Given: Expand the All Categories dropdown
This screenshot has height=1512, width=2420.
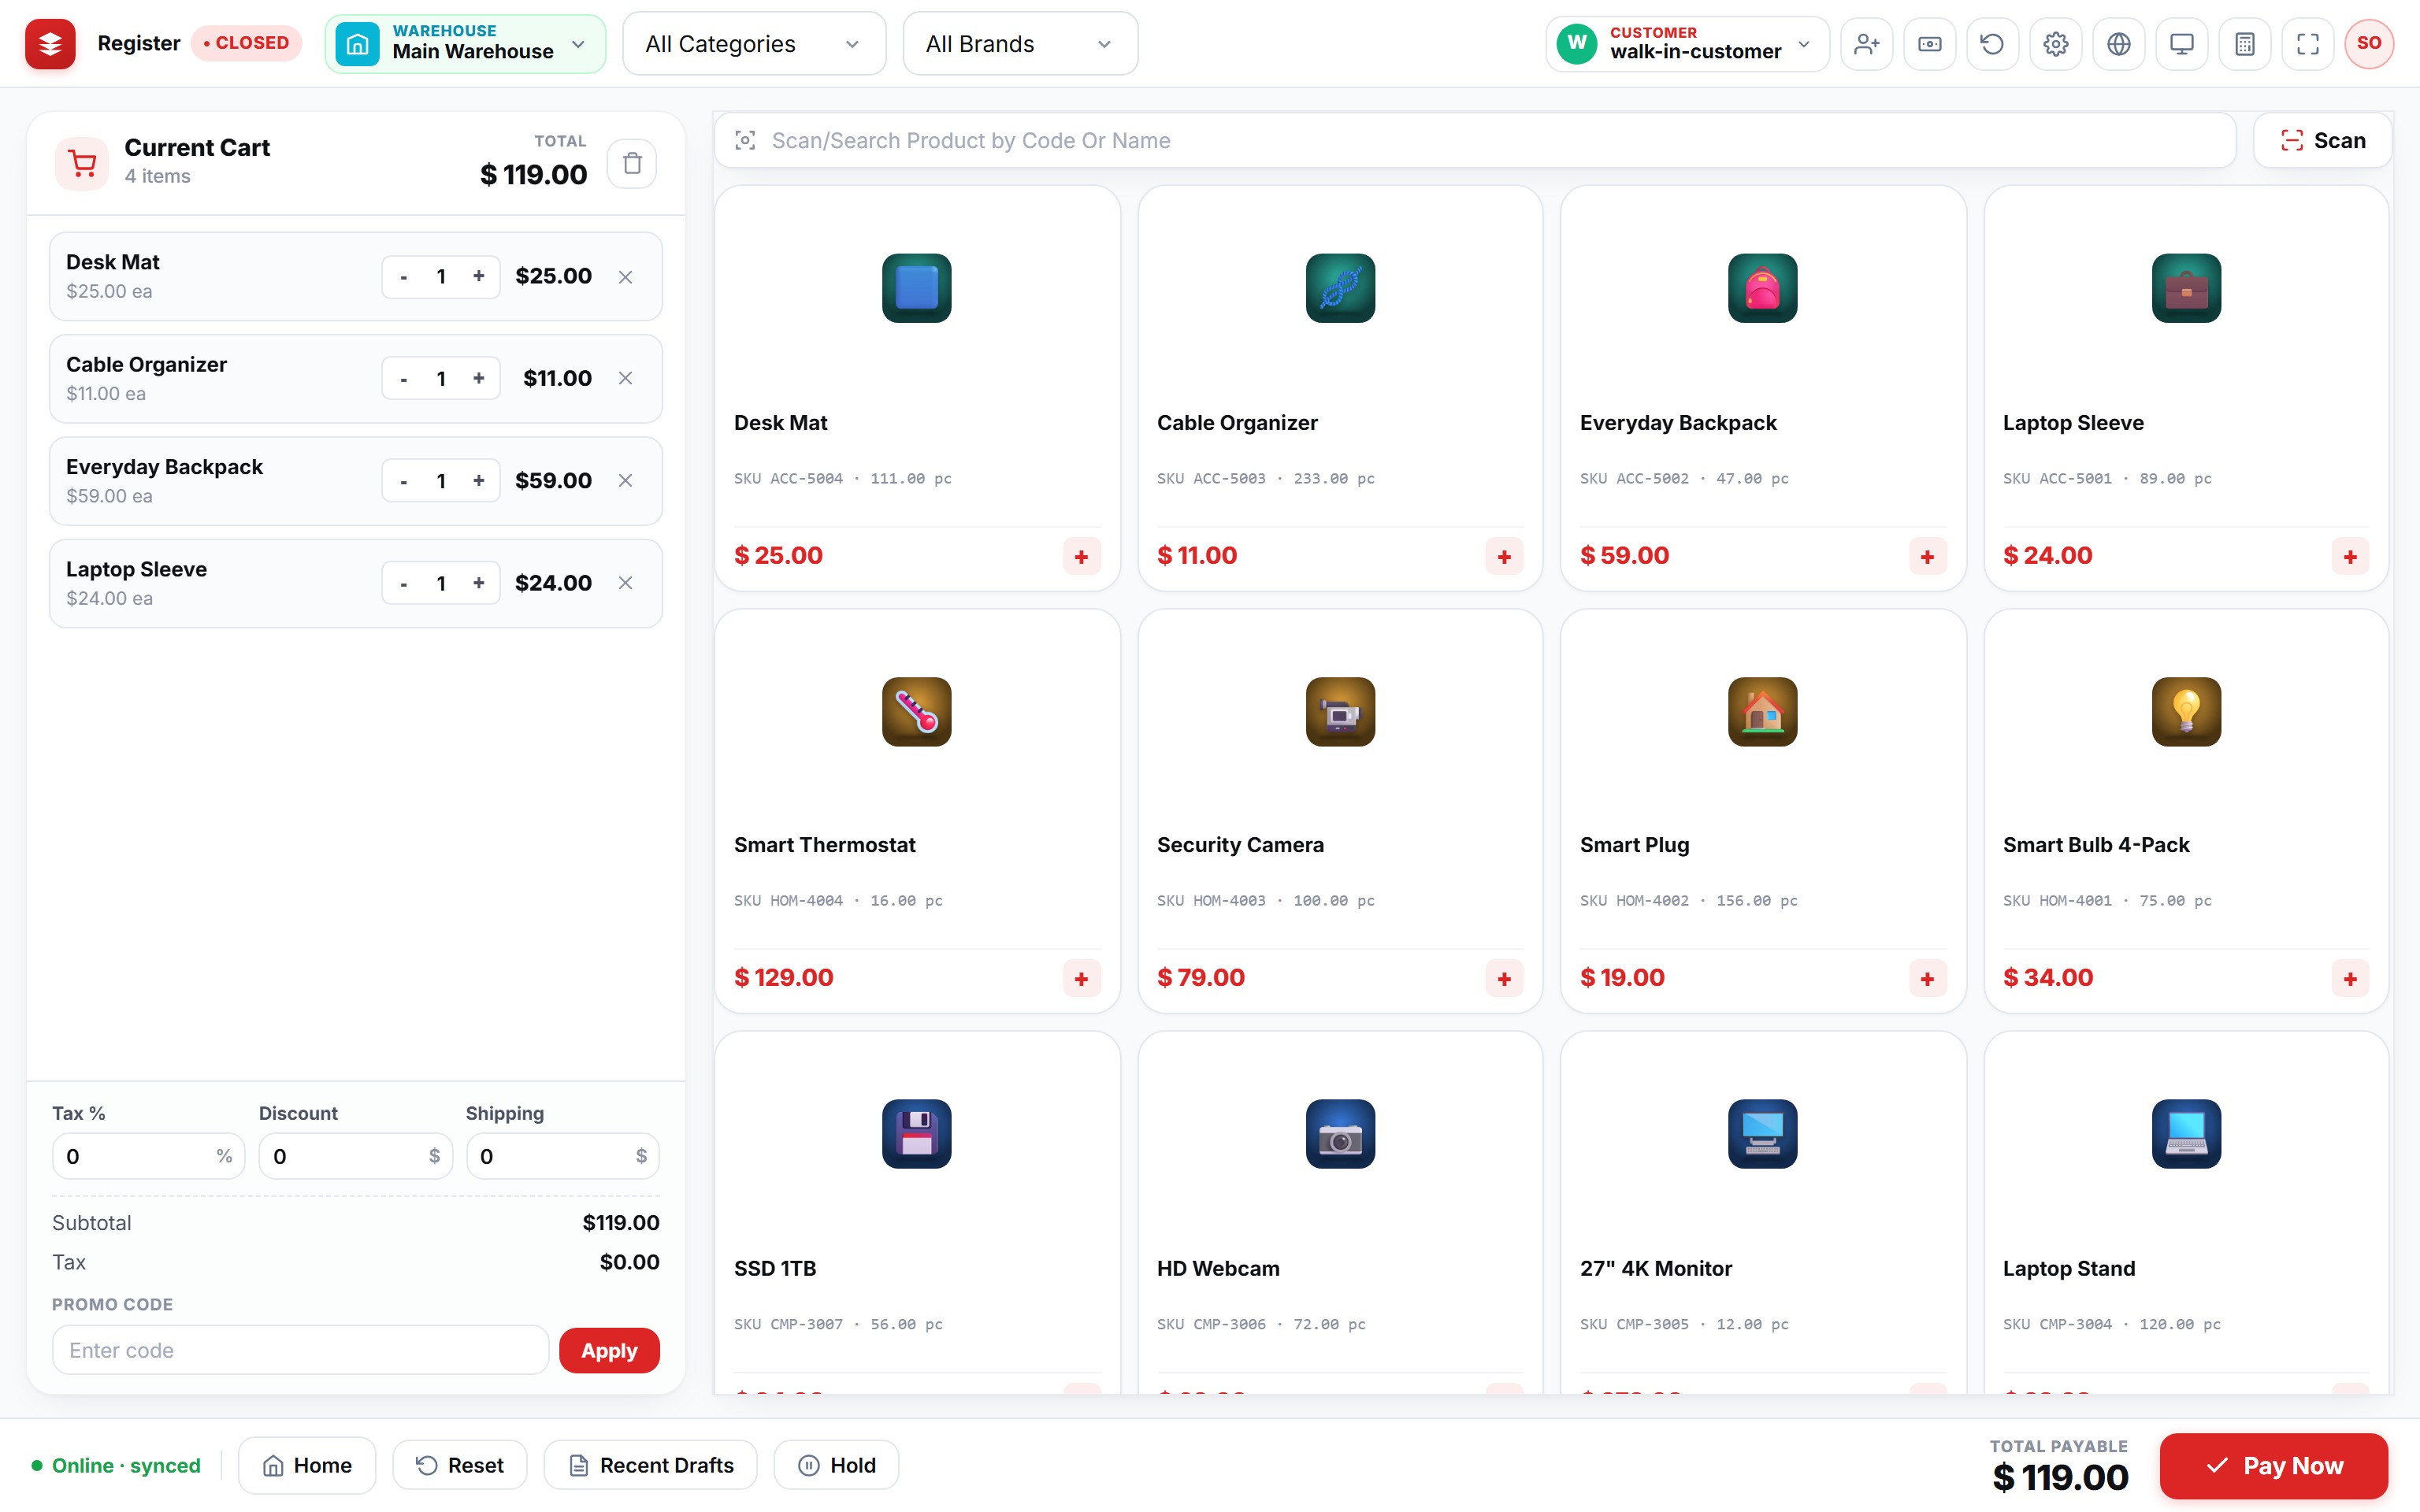Looking at the screenshot, I should pyautogui.click(x=754, y=44).
